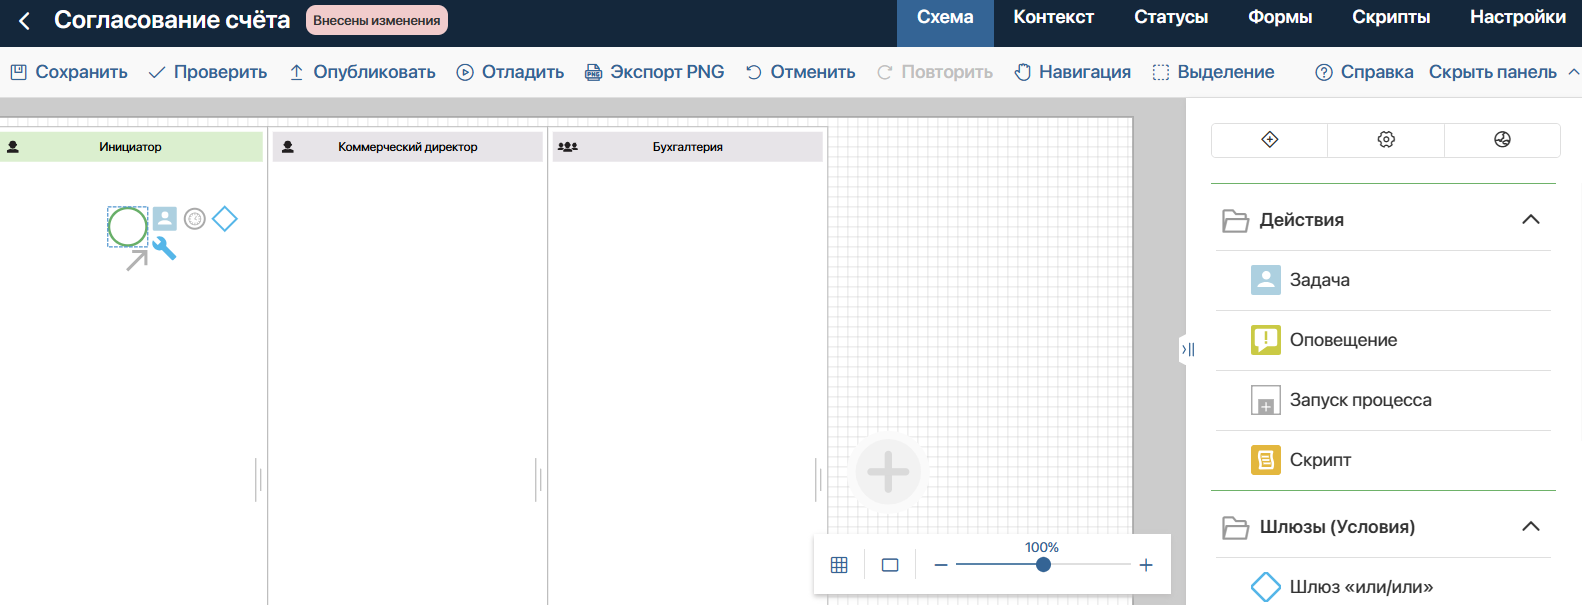
Task: Go back using the arrow beside Согласование счёта
Action: point(25,21)
